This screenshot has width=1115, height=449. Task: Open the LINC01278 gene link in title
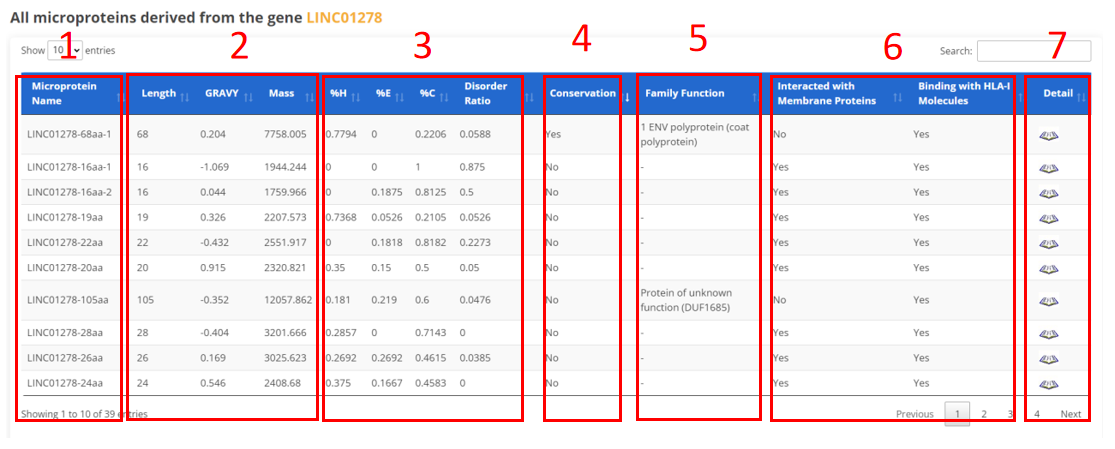343,18
